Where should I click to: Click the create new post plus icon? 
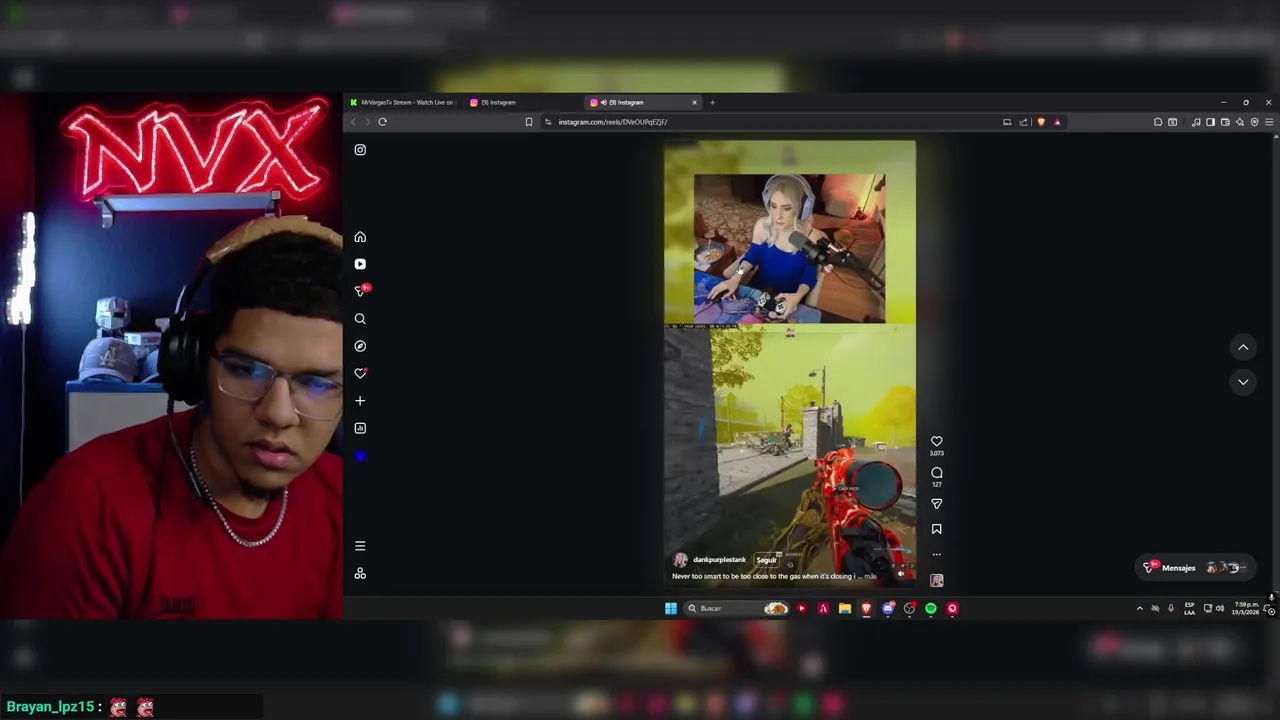point(360,401)
